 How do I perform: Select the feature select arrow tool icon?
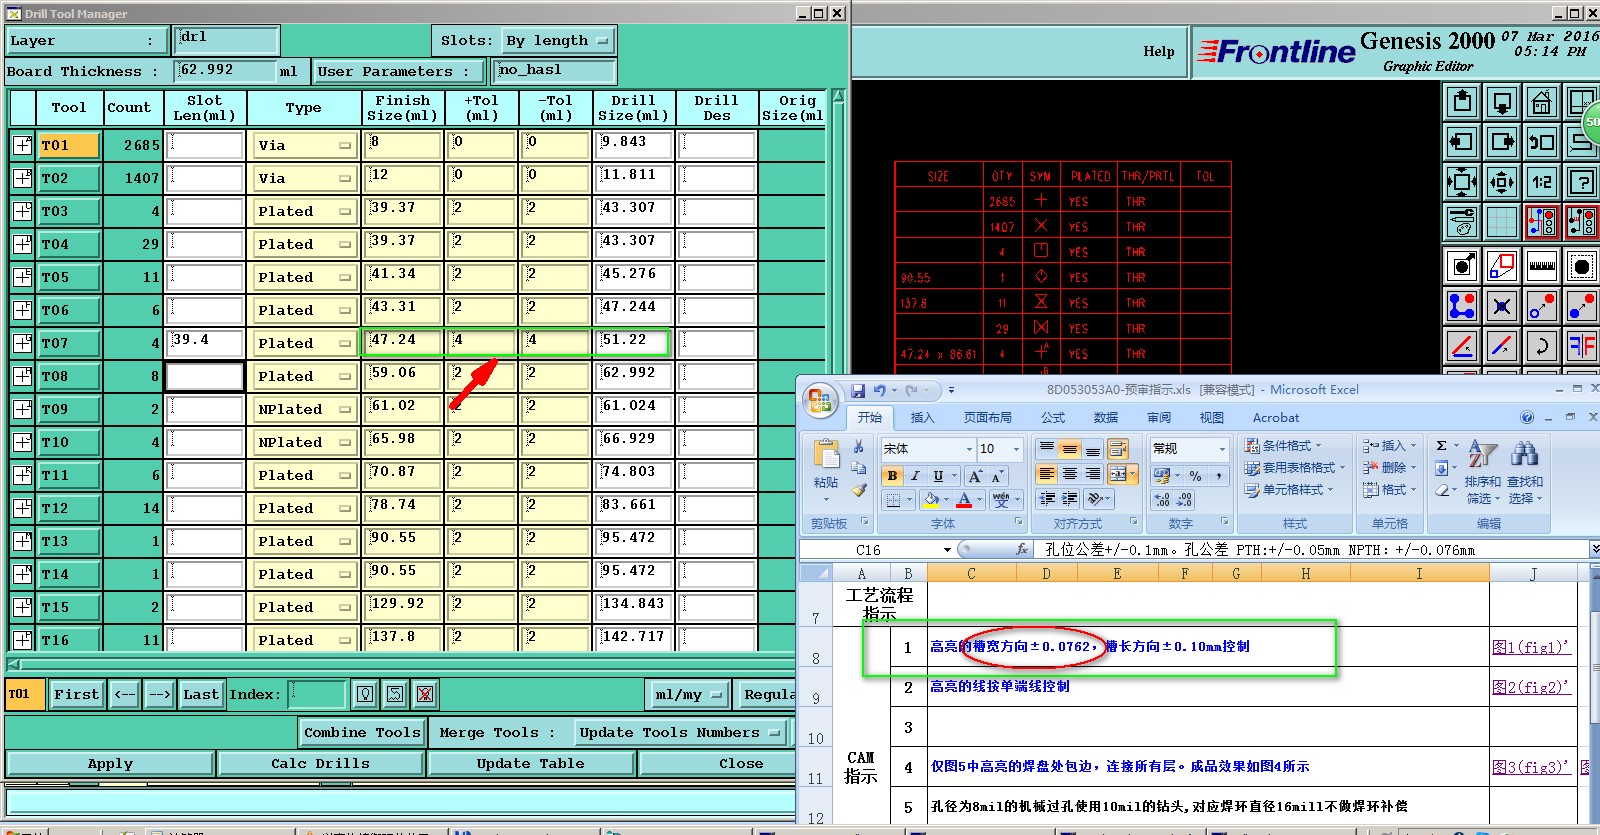pos(1462,266)
